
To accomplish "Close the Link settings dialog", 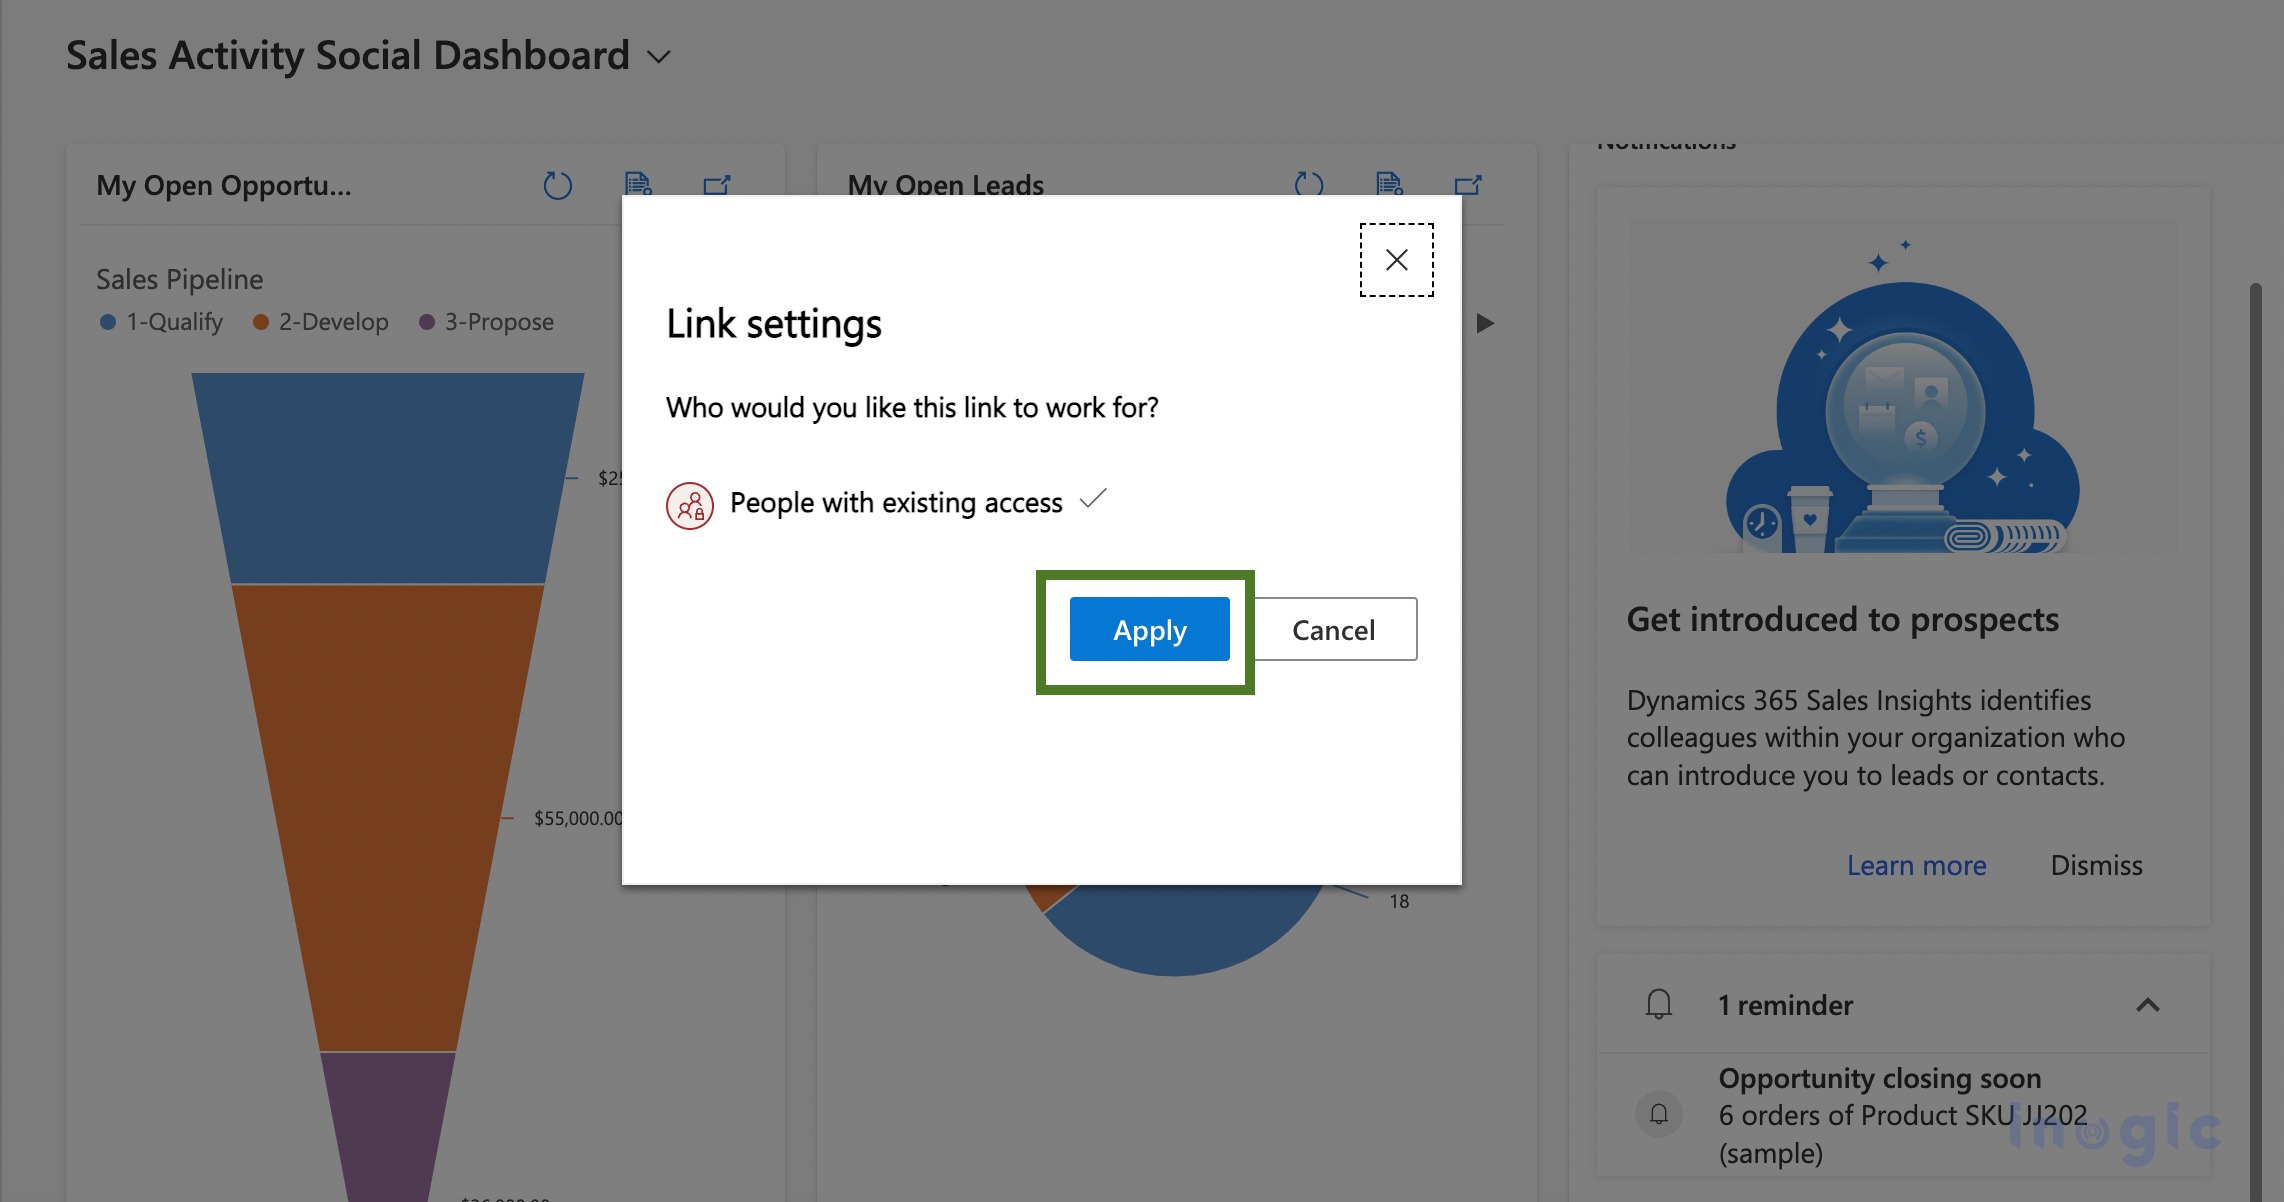I will click(1397, 257).
